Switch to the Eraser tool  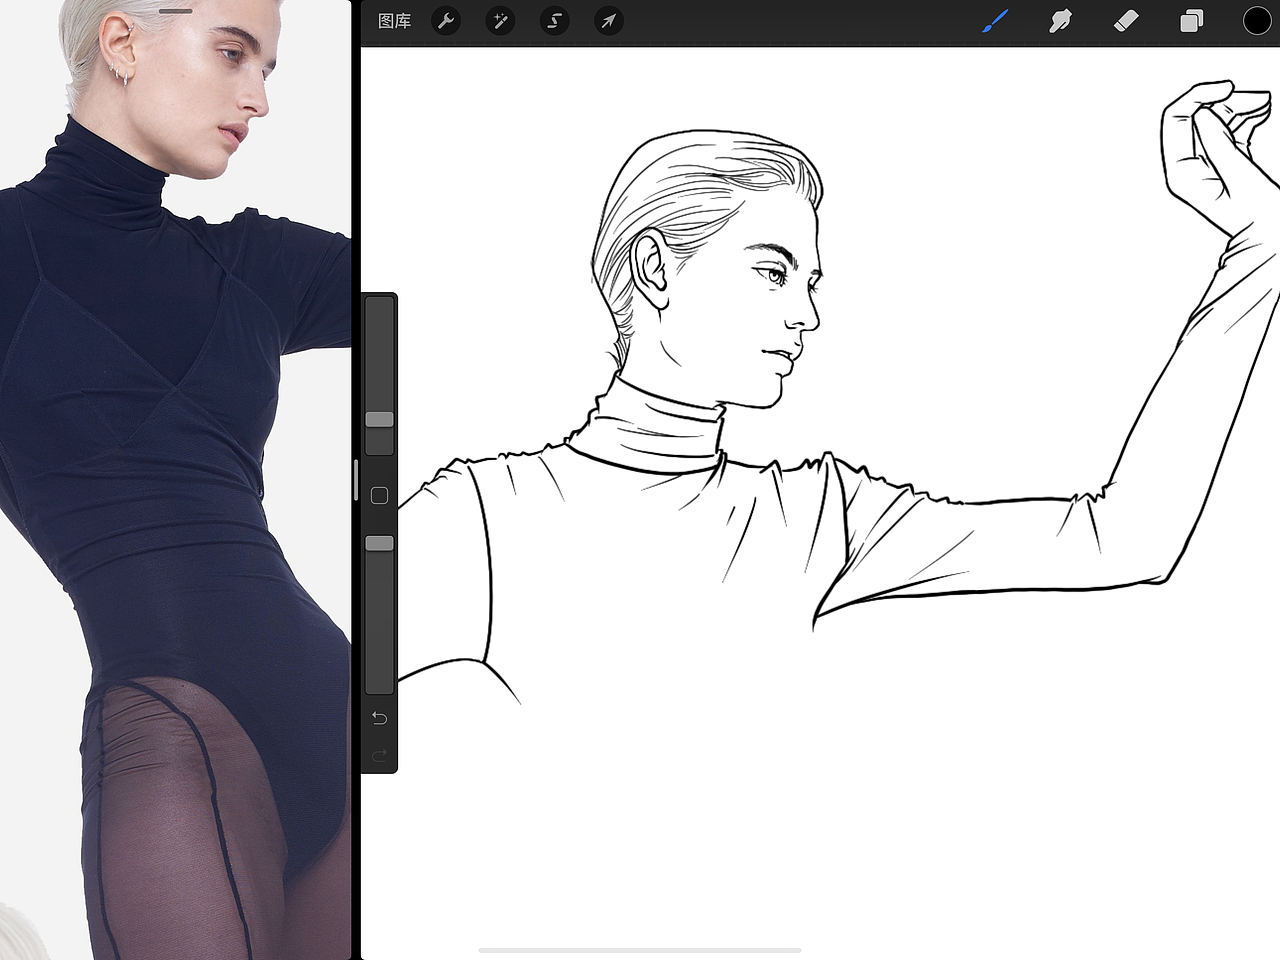pyautogui.click(x=1125, y=21)
